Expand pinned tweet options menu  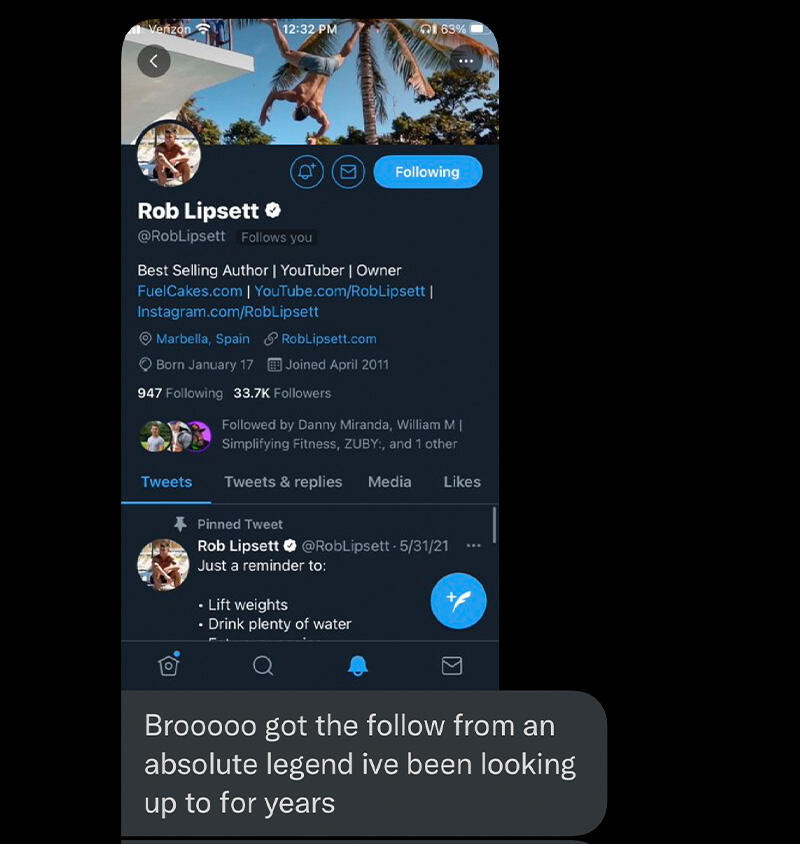click(474, 546)
